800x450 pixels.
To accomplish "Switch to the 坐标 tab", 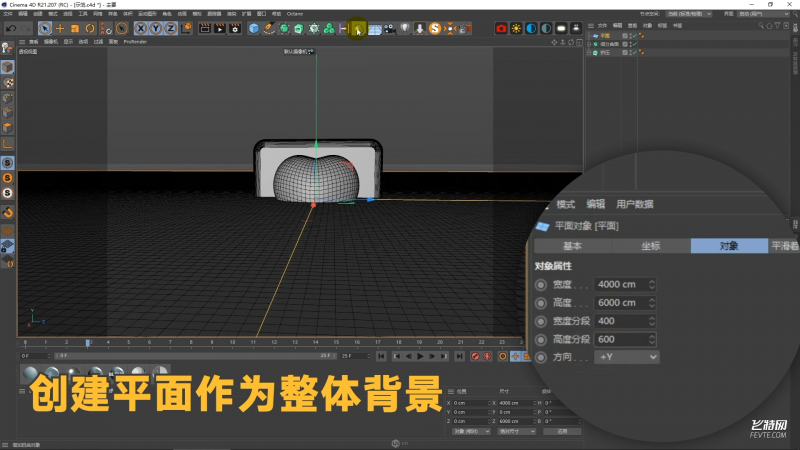I will coord(651,246).
